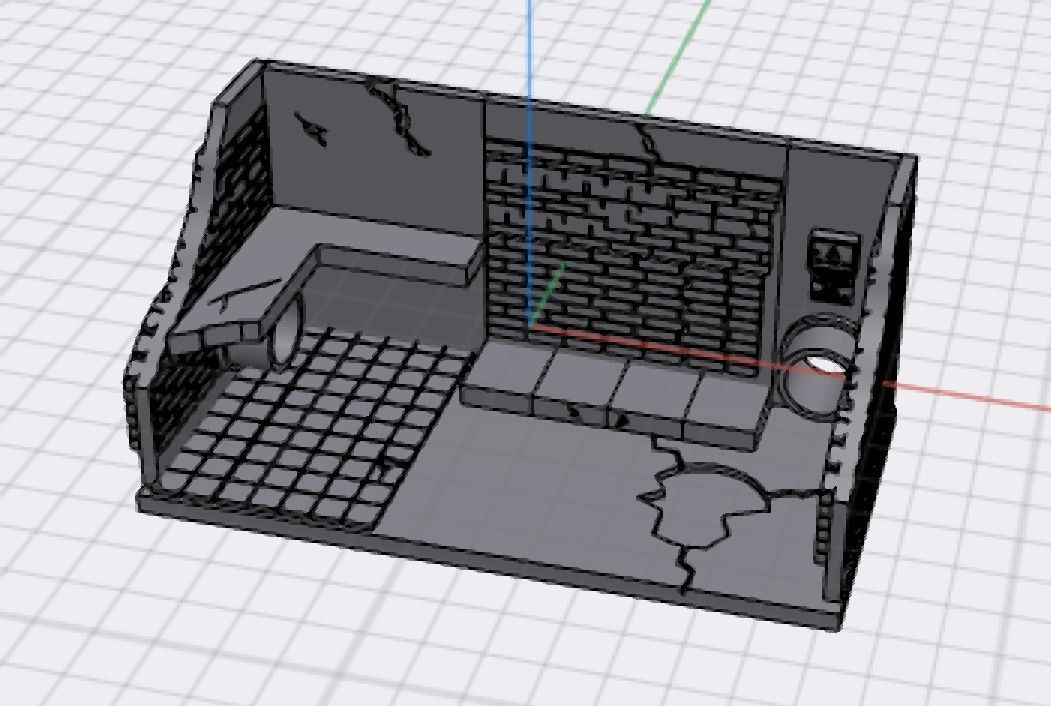1051x706 pixels.
Task: Click the cracked crater in the floor
Action: pos(706,506)
